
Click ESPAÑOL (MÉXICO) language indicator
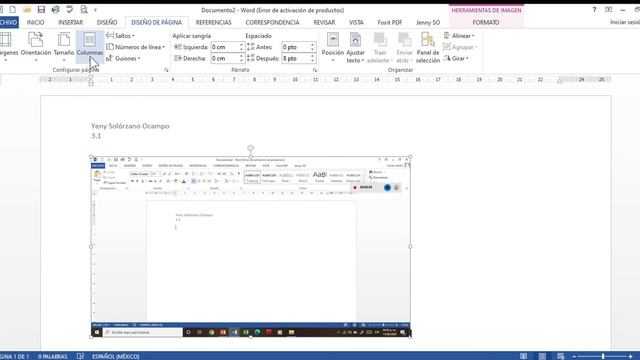point(116,356)
